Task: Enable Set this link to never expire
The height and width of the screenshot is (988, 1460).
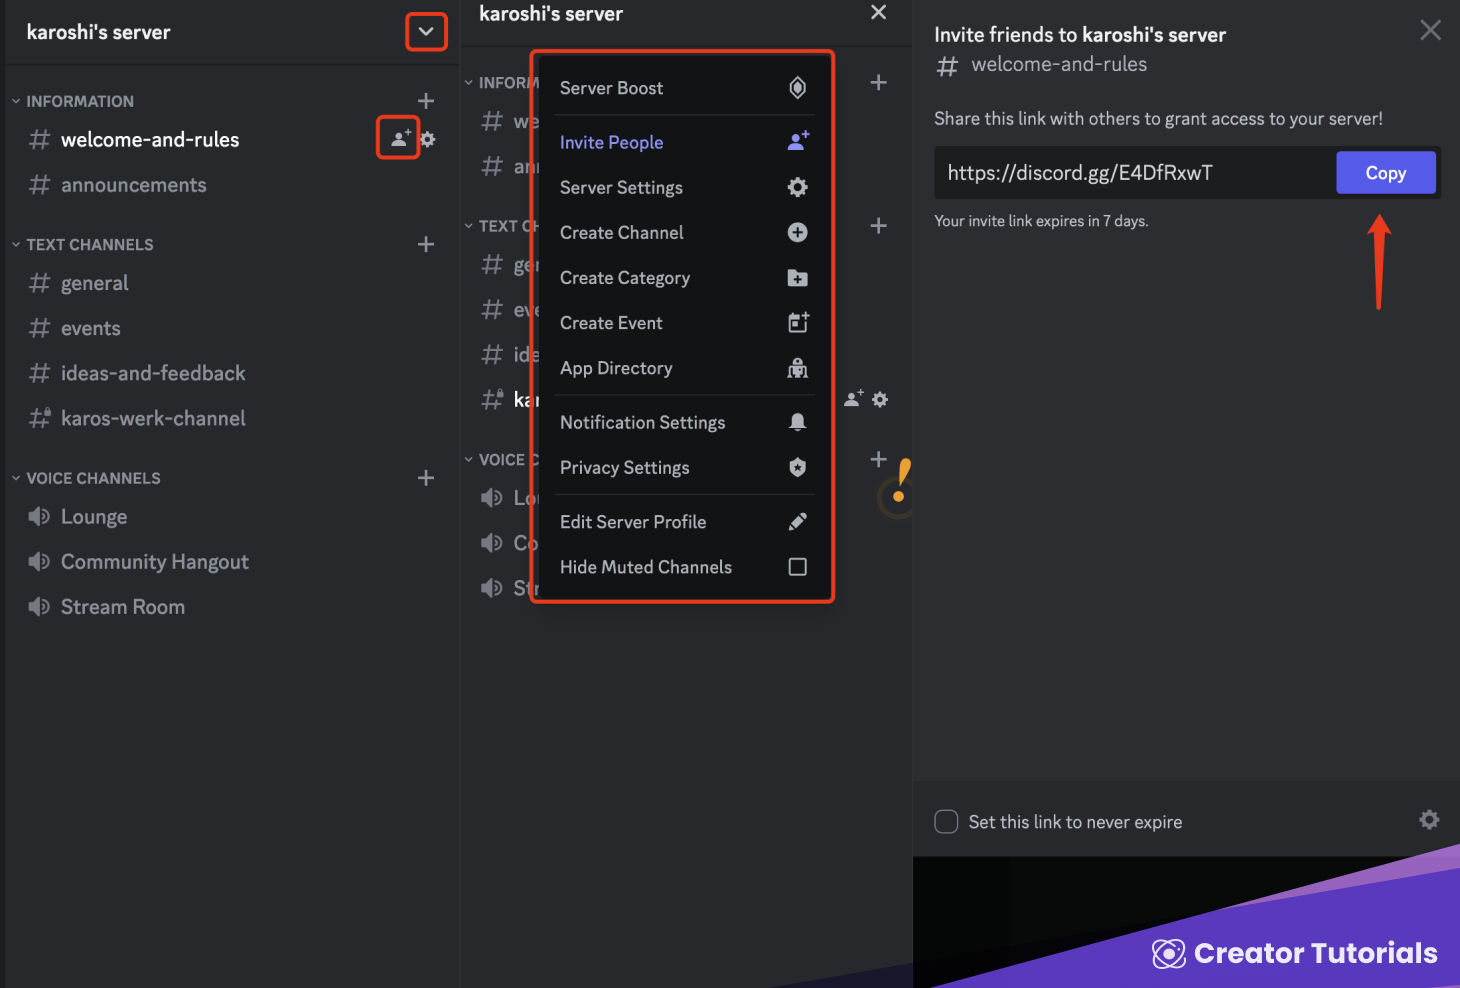Action: pos(945,821)
